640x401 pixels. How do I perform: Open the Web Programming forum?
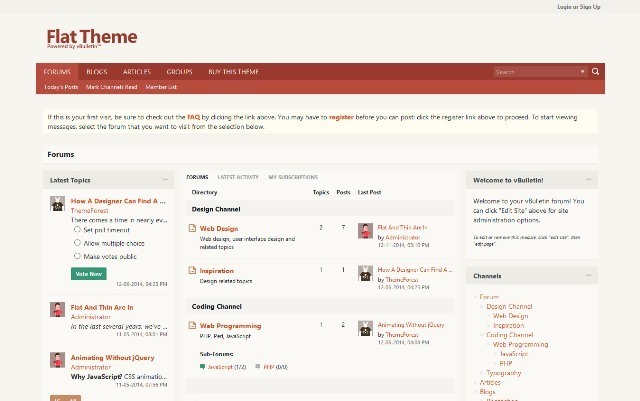230,326
